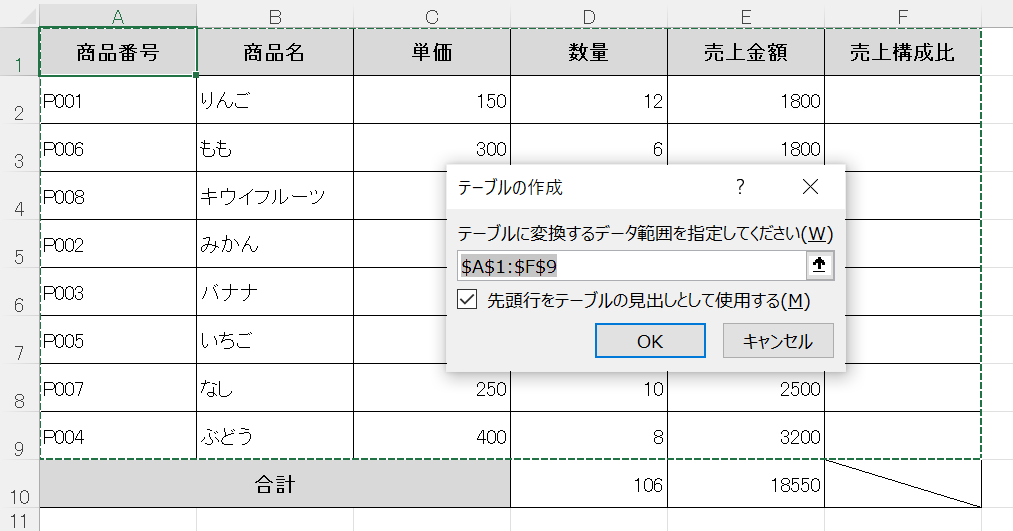
Task: Select column A header
Action: pyautogui.click(x=118, y=15)
